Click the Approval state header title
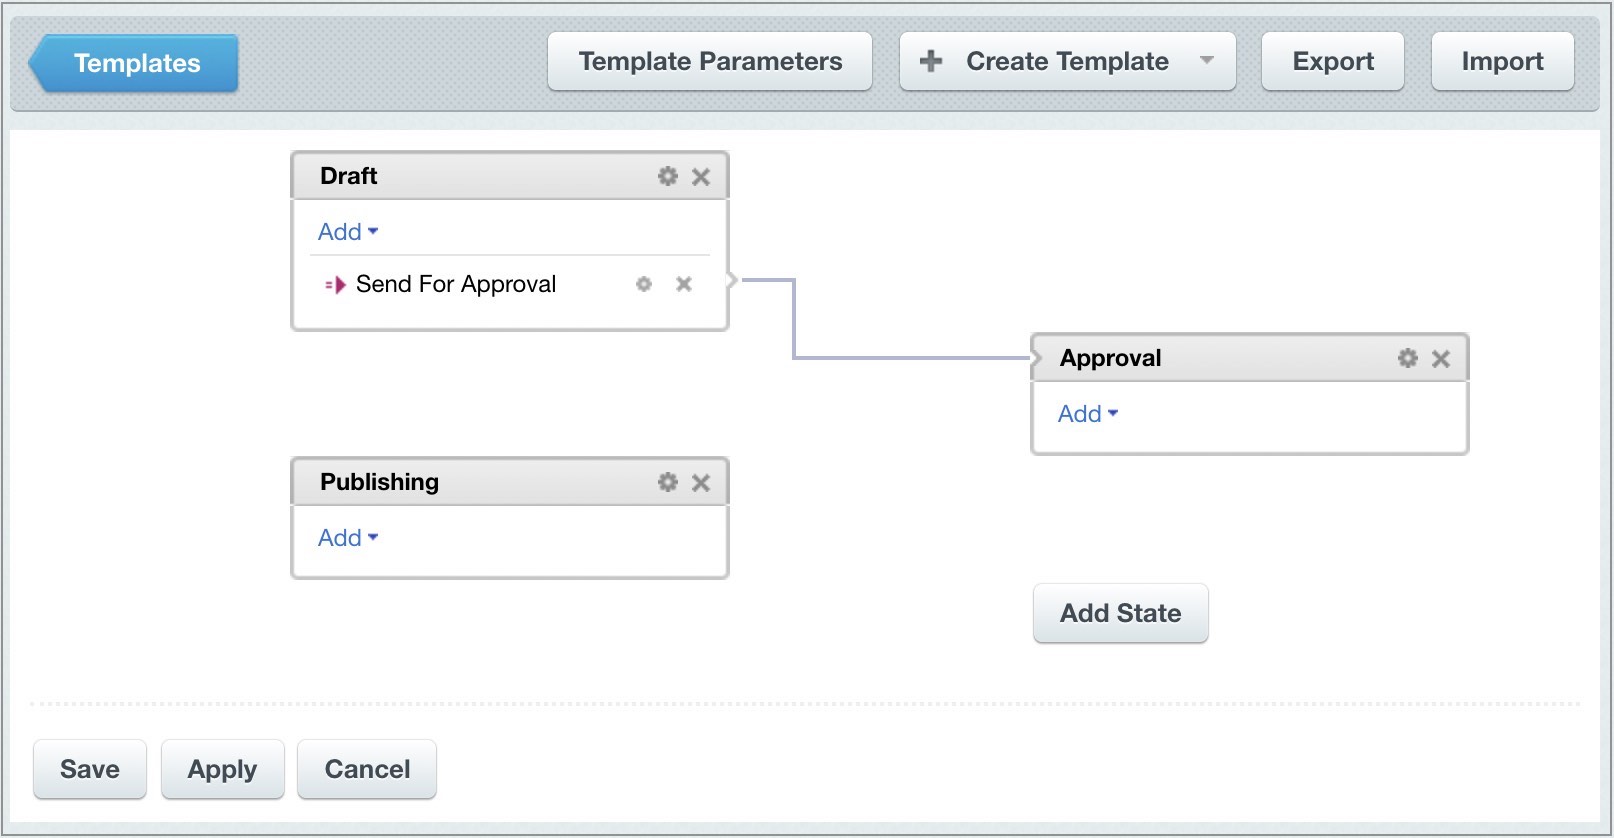The height and width of the screenshot is (838, 1614). click(1111, 358)
